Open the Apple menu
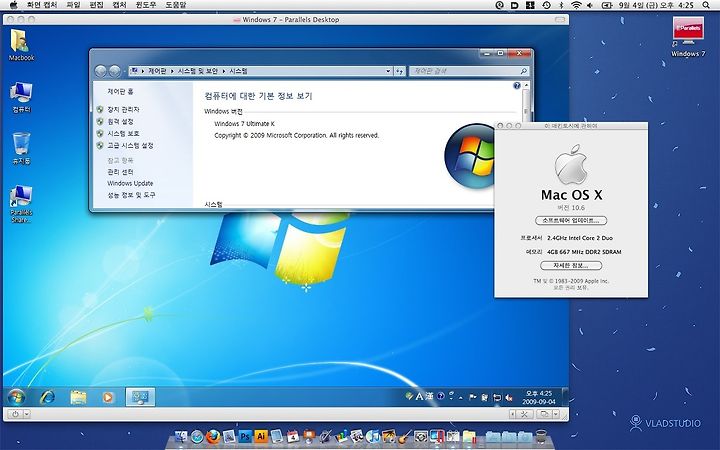Viewport: 720px width, 450px height. click(x=13, y=5)
